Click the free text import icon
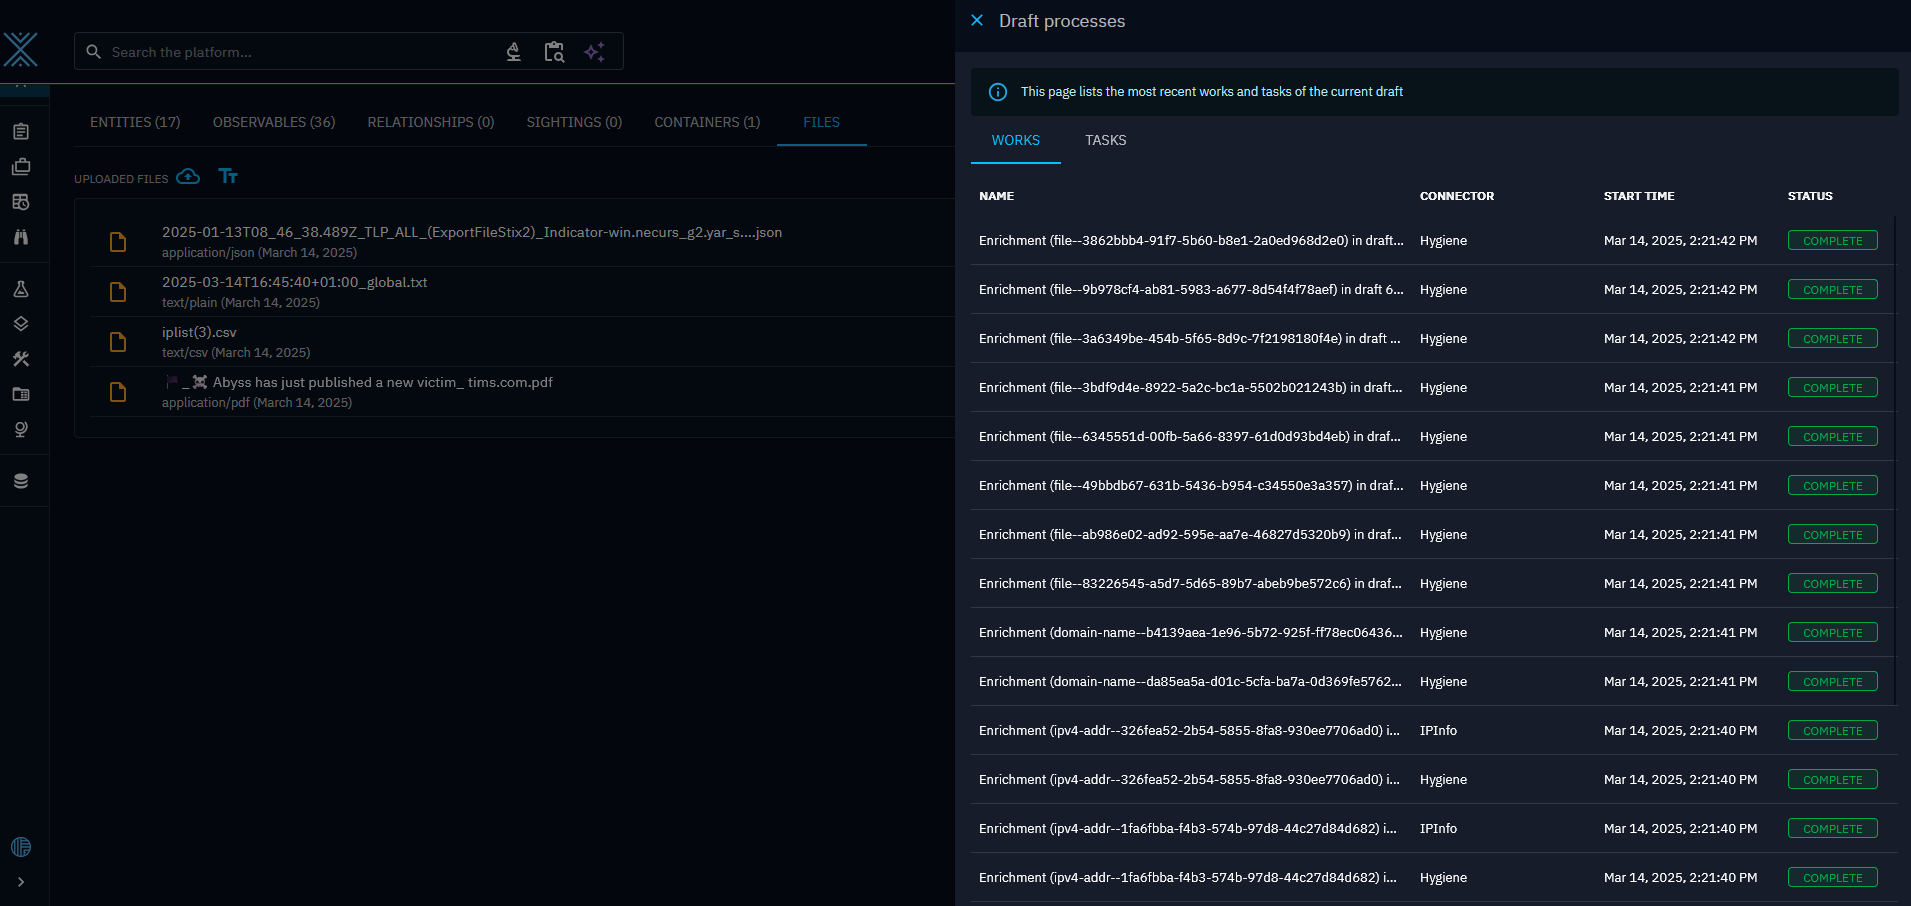Viewport: 1911px width, 906px height. point(228,177)
